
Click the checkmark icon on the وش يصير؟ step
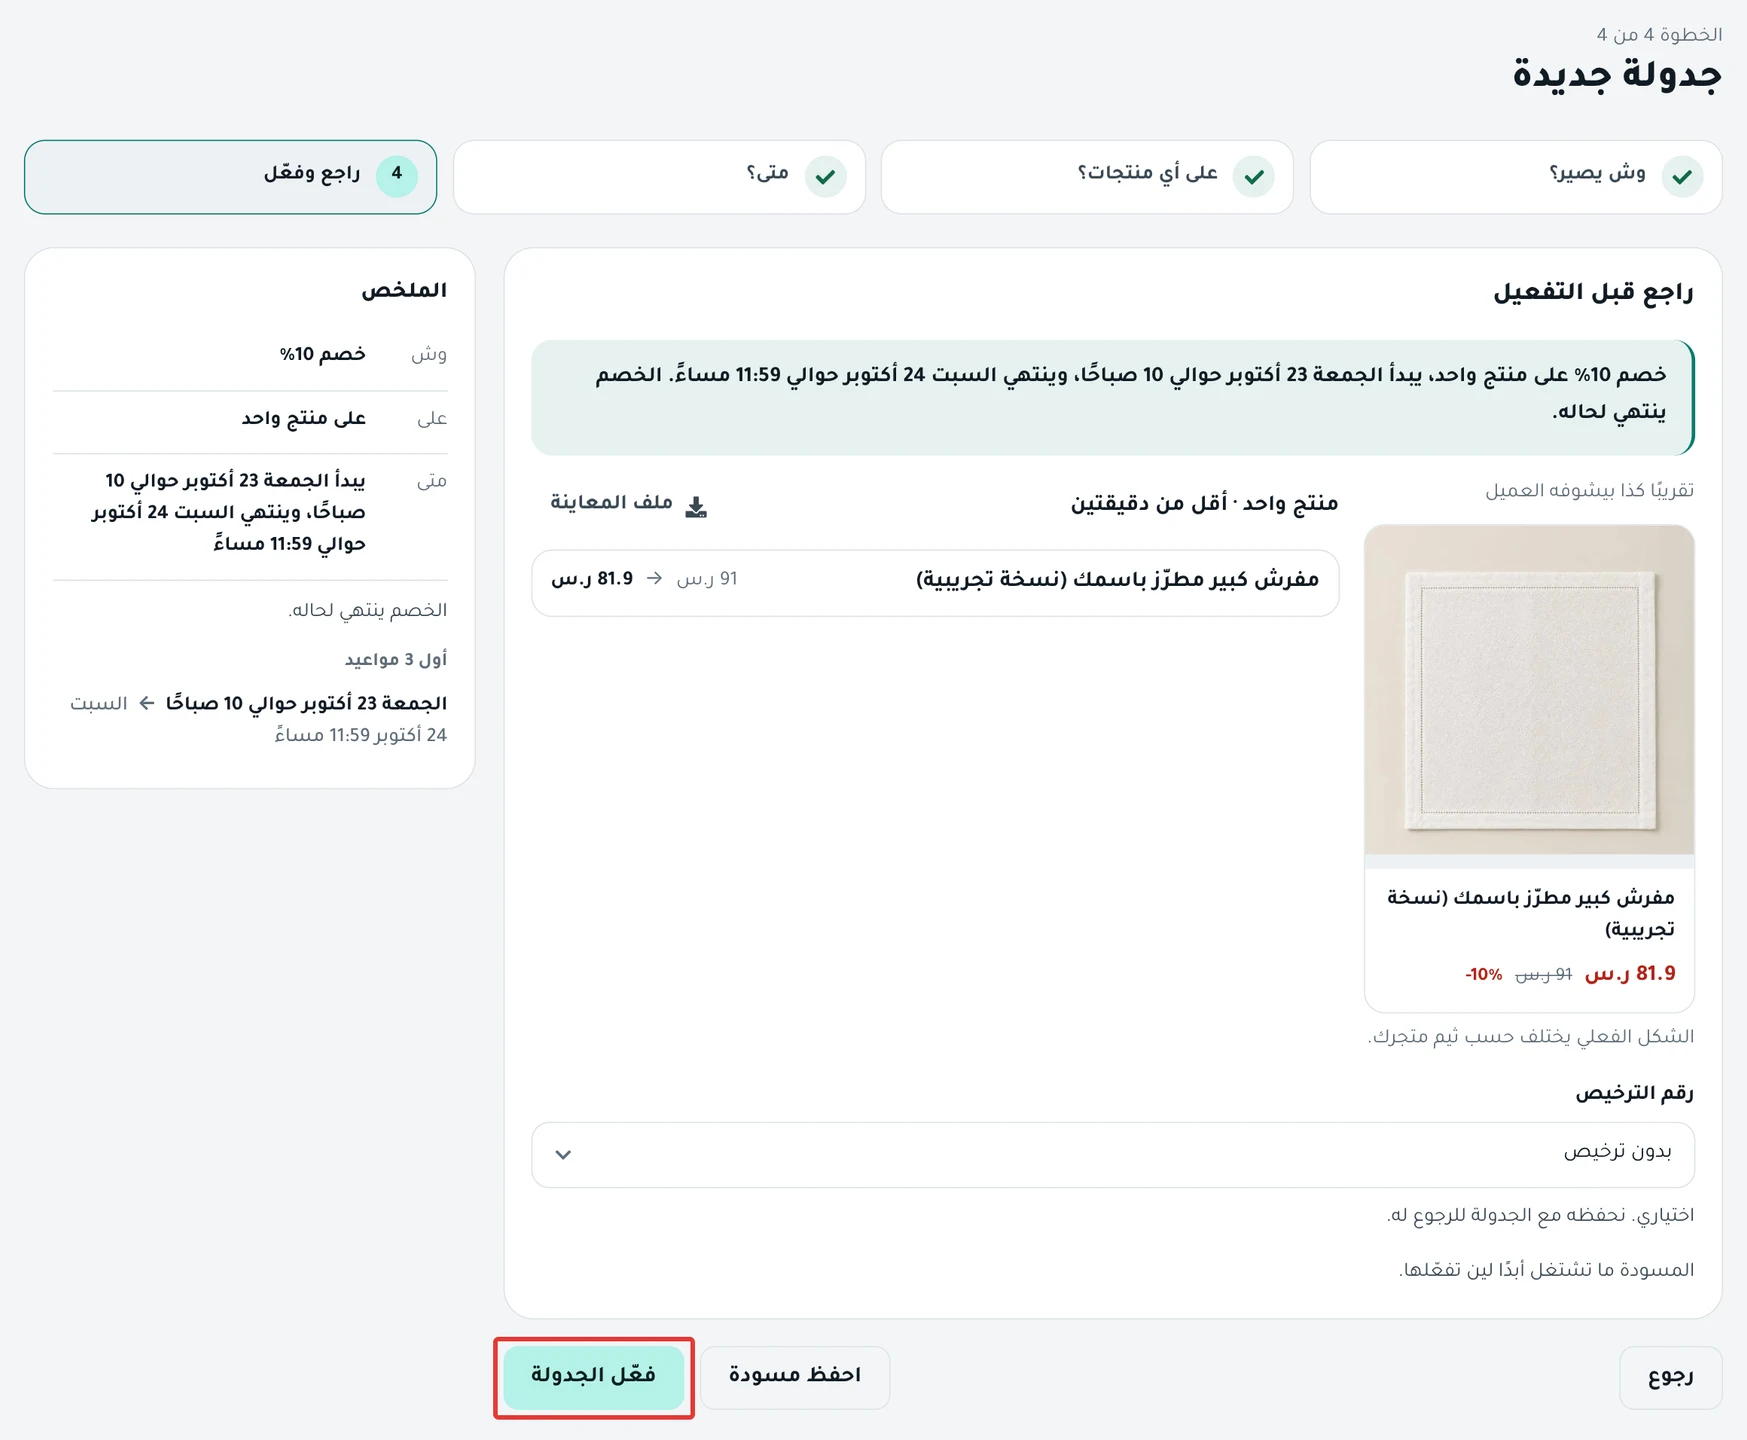(1682, 177)
